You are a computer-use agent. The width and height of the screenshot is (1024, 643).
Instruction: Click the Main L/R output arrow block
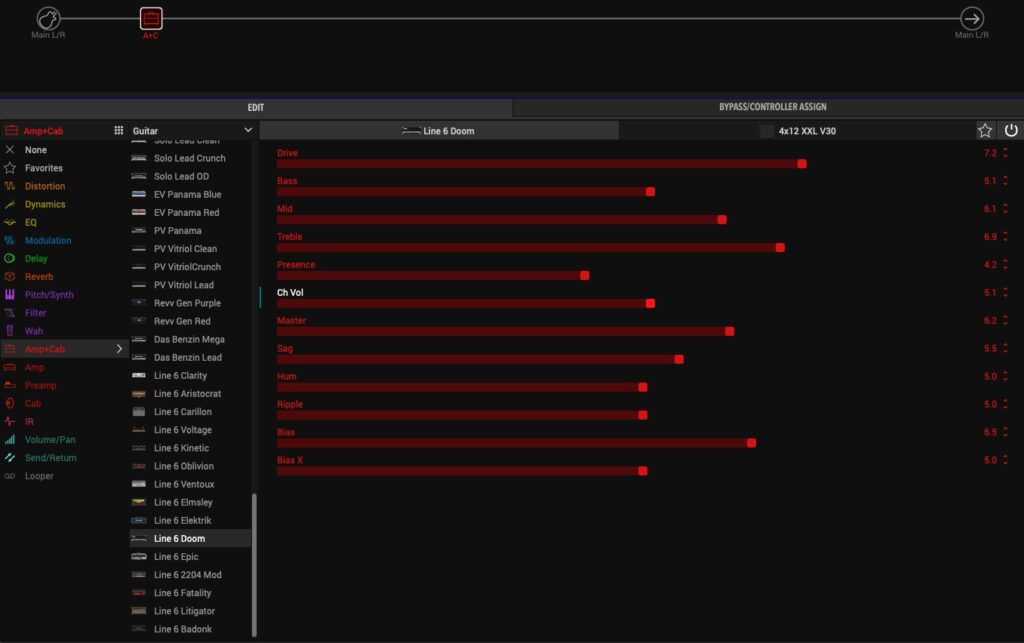[x=971, y=18]
